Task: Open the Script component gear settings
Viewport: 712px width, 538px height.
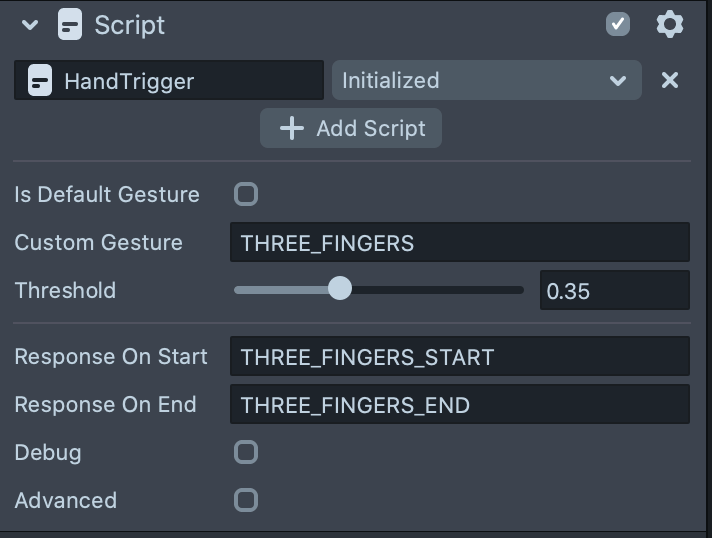Action: coord(669,24)
